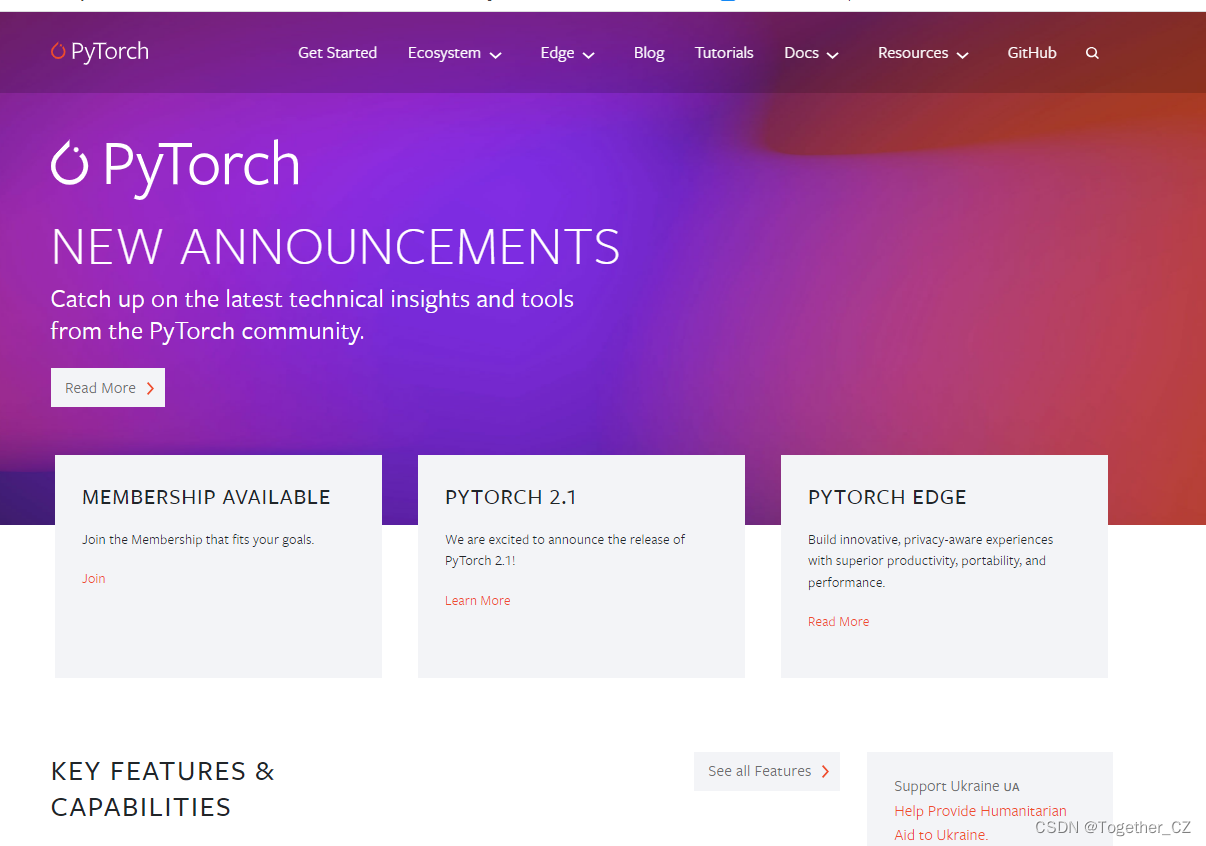Click the PYTORCH EDGE card heading
The height and width of the screenshot is (846, 1206).
pos(887,497)
